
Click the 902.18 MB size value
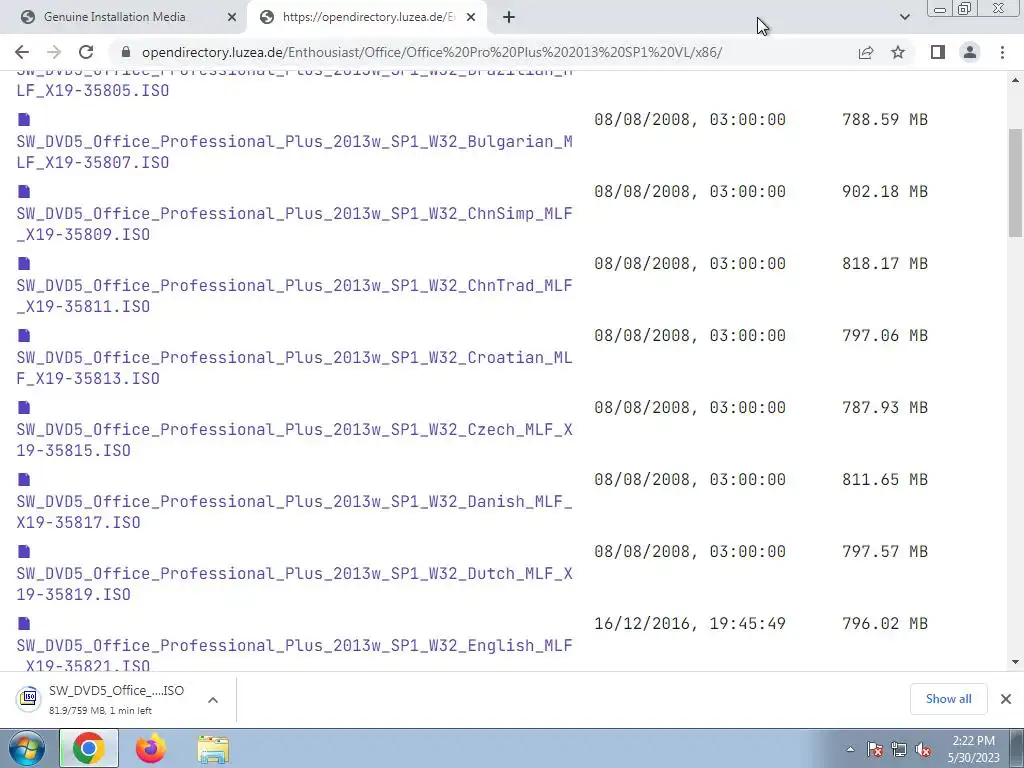point(885,191)
